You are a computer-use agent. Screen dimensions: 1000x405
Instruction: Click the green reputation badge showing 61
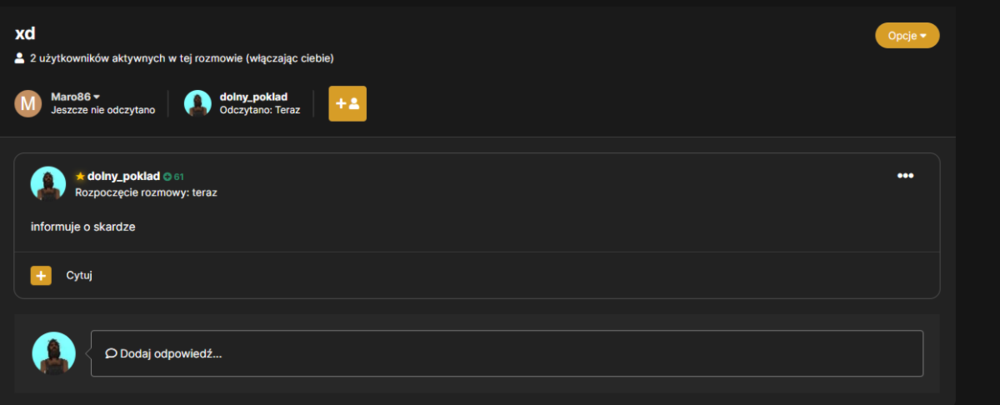click(x=173, y=177)
